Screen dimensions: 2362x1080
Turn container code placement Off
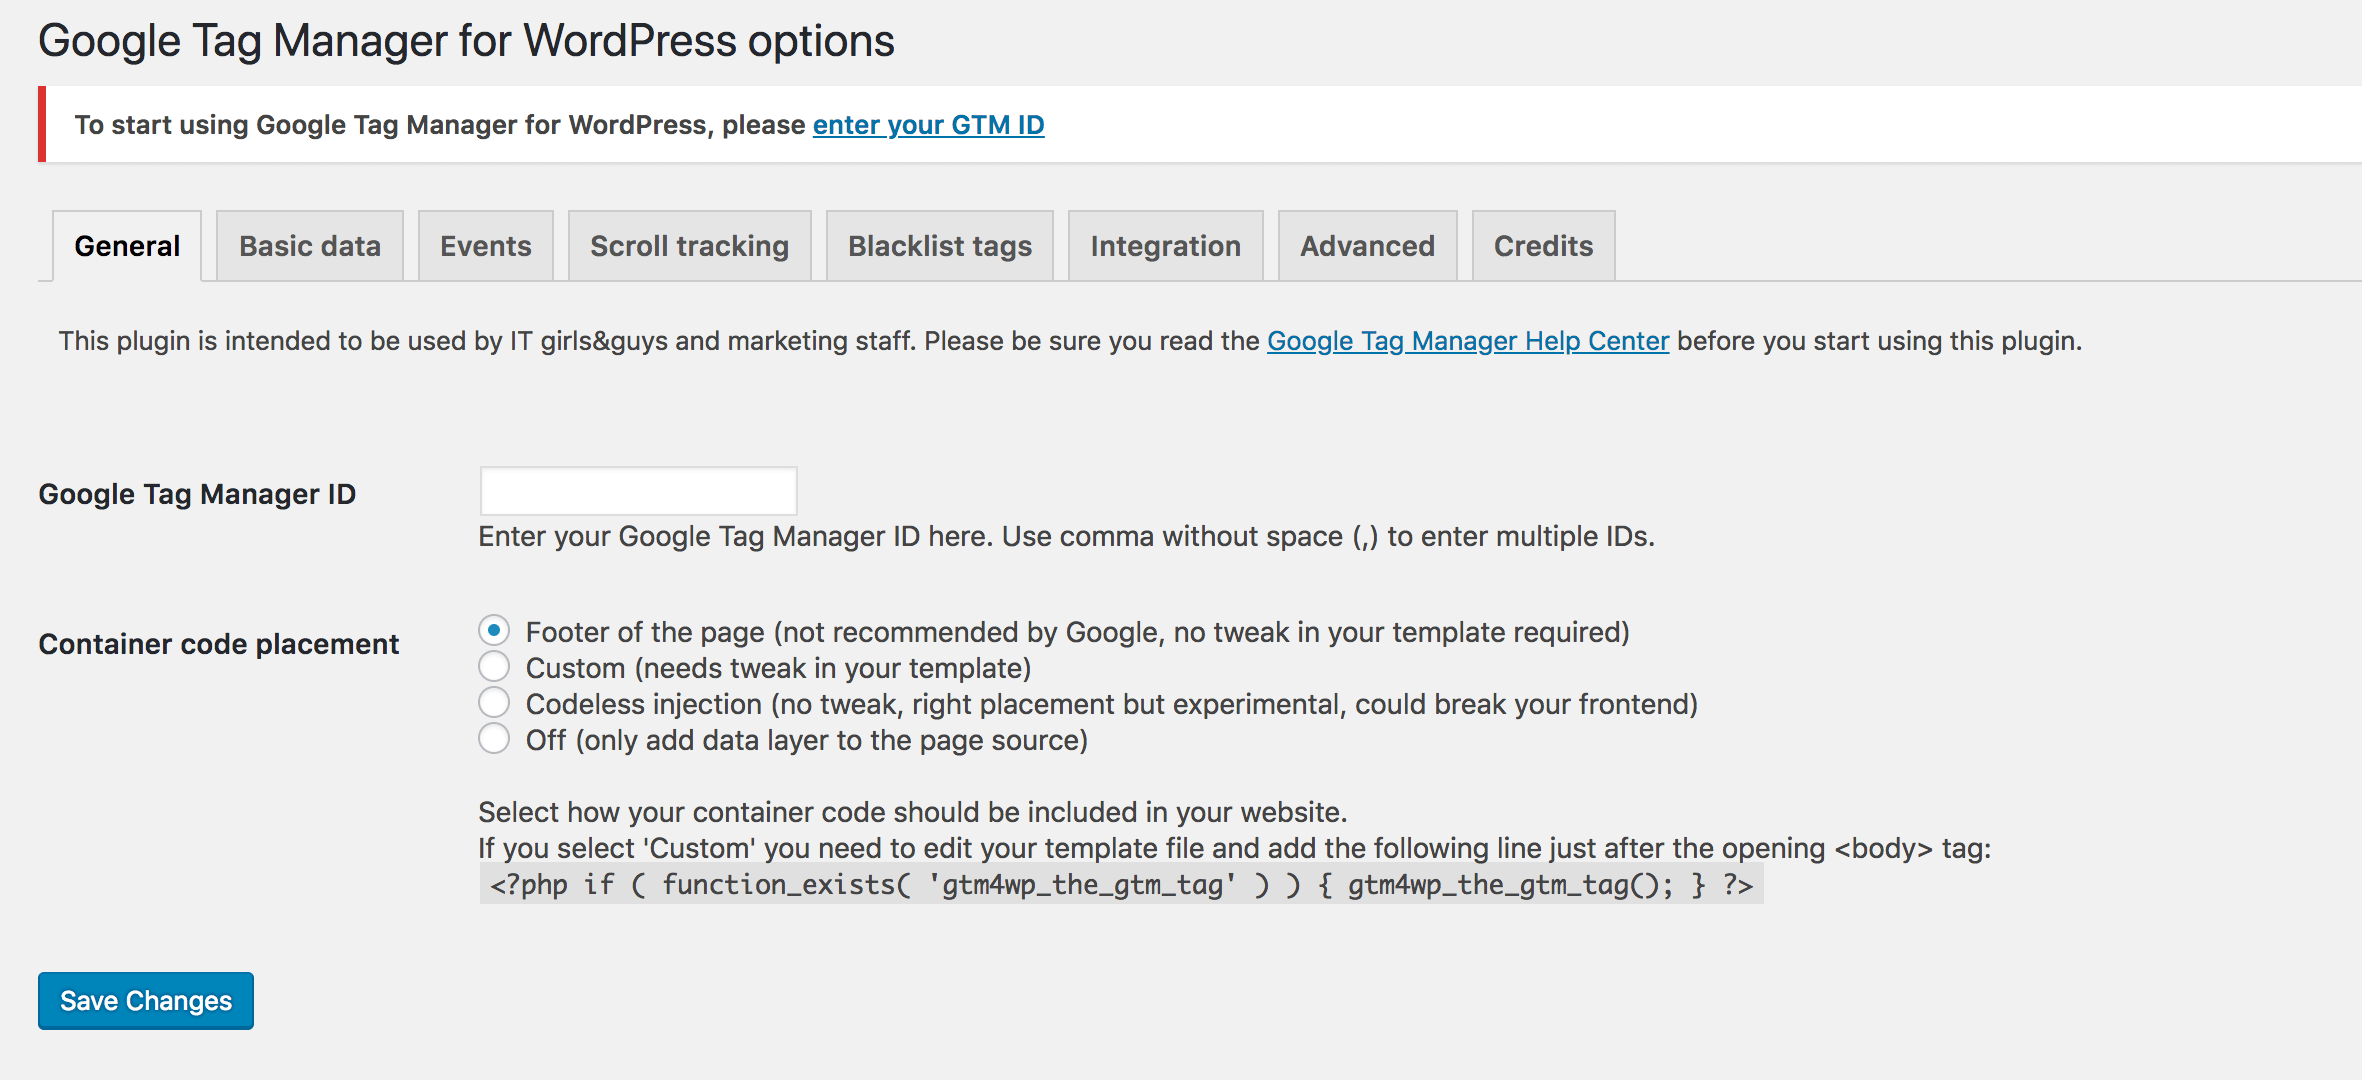pyautogui.click(x=494, y=739)
